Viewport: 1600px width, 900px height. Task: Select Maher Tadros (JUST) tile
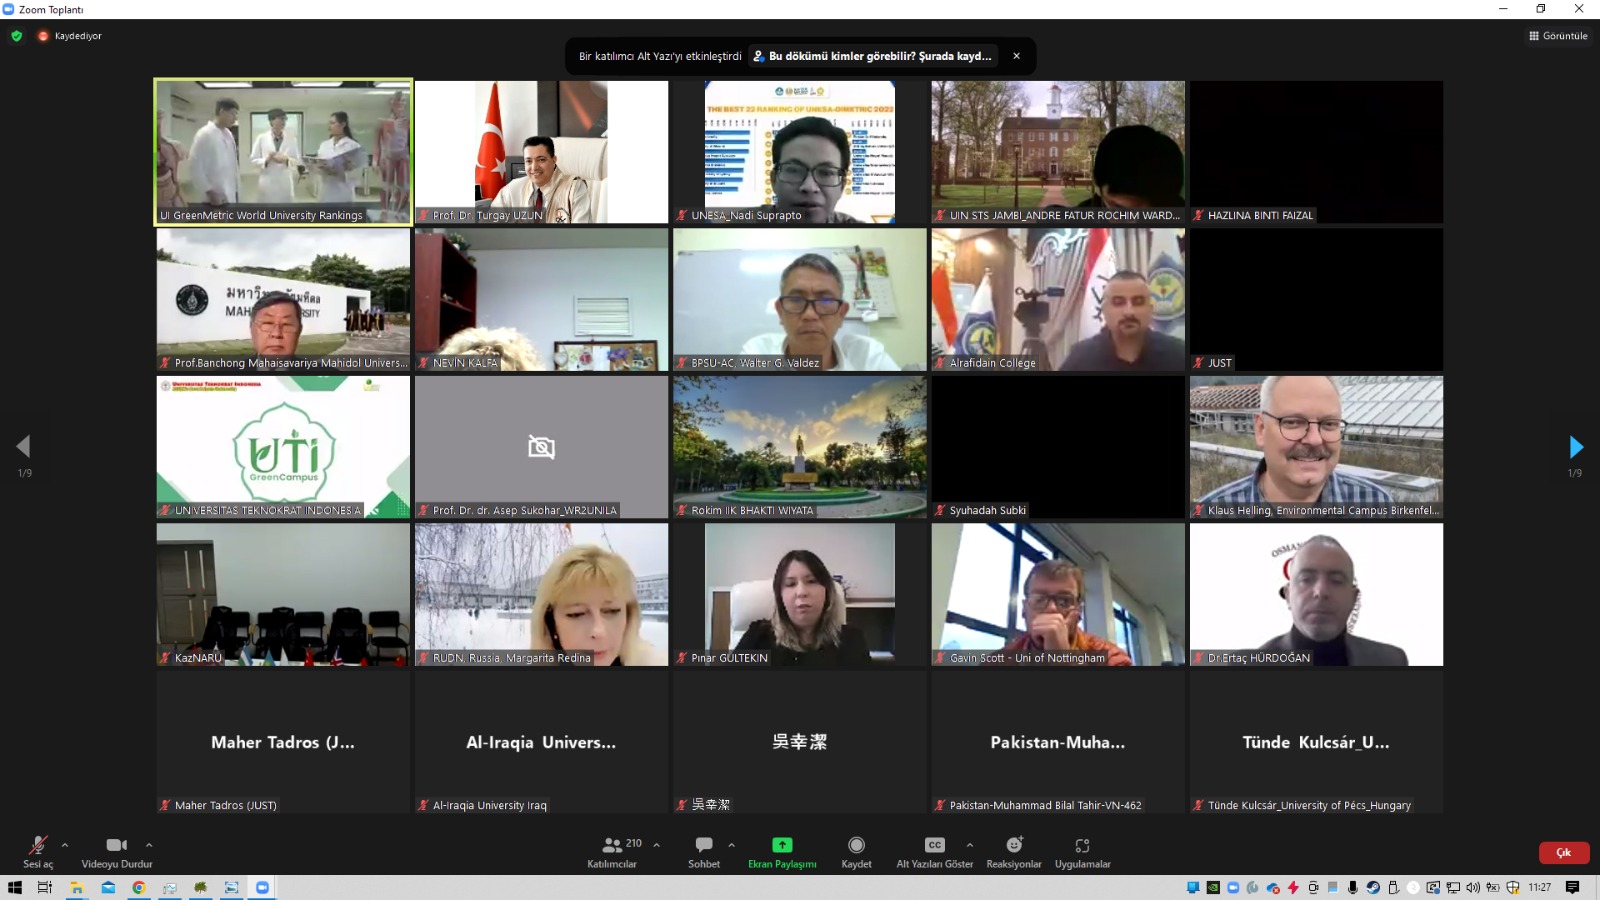tap(283, 742)
